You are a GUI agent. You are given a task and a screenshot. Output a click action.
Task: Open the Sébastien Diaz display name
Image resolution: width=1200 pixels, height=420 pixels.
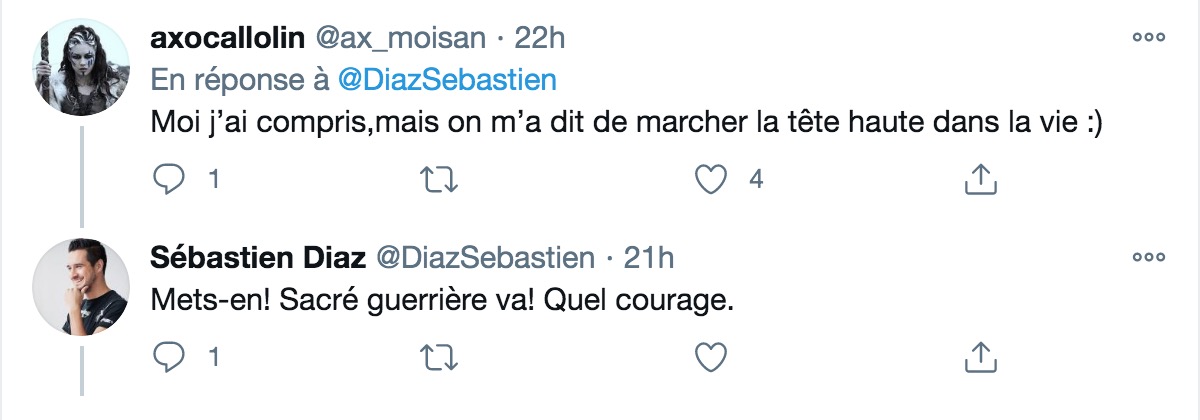click(256, 257)
